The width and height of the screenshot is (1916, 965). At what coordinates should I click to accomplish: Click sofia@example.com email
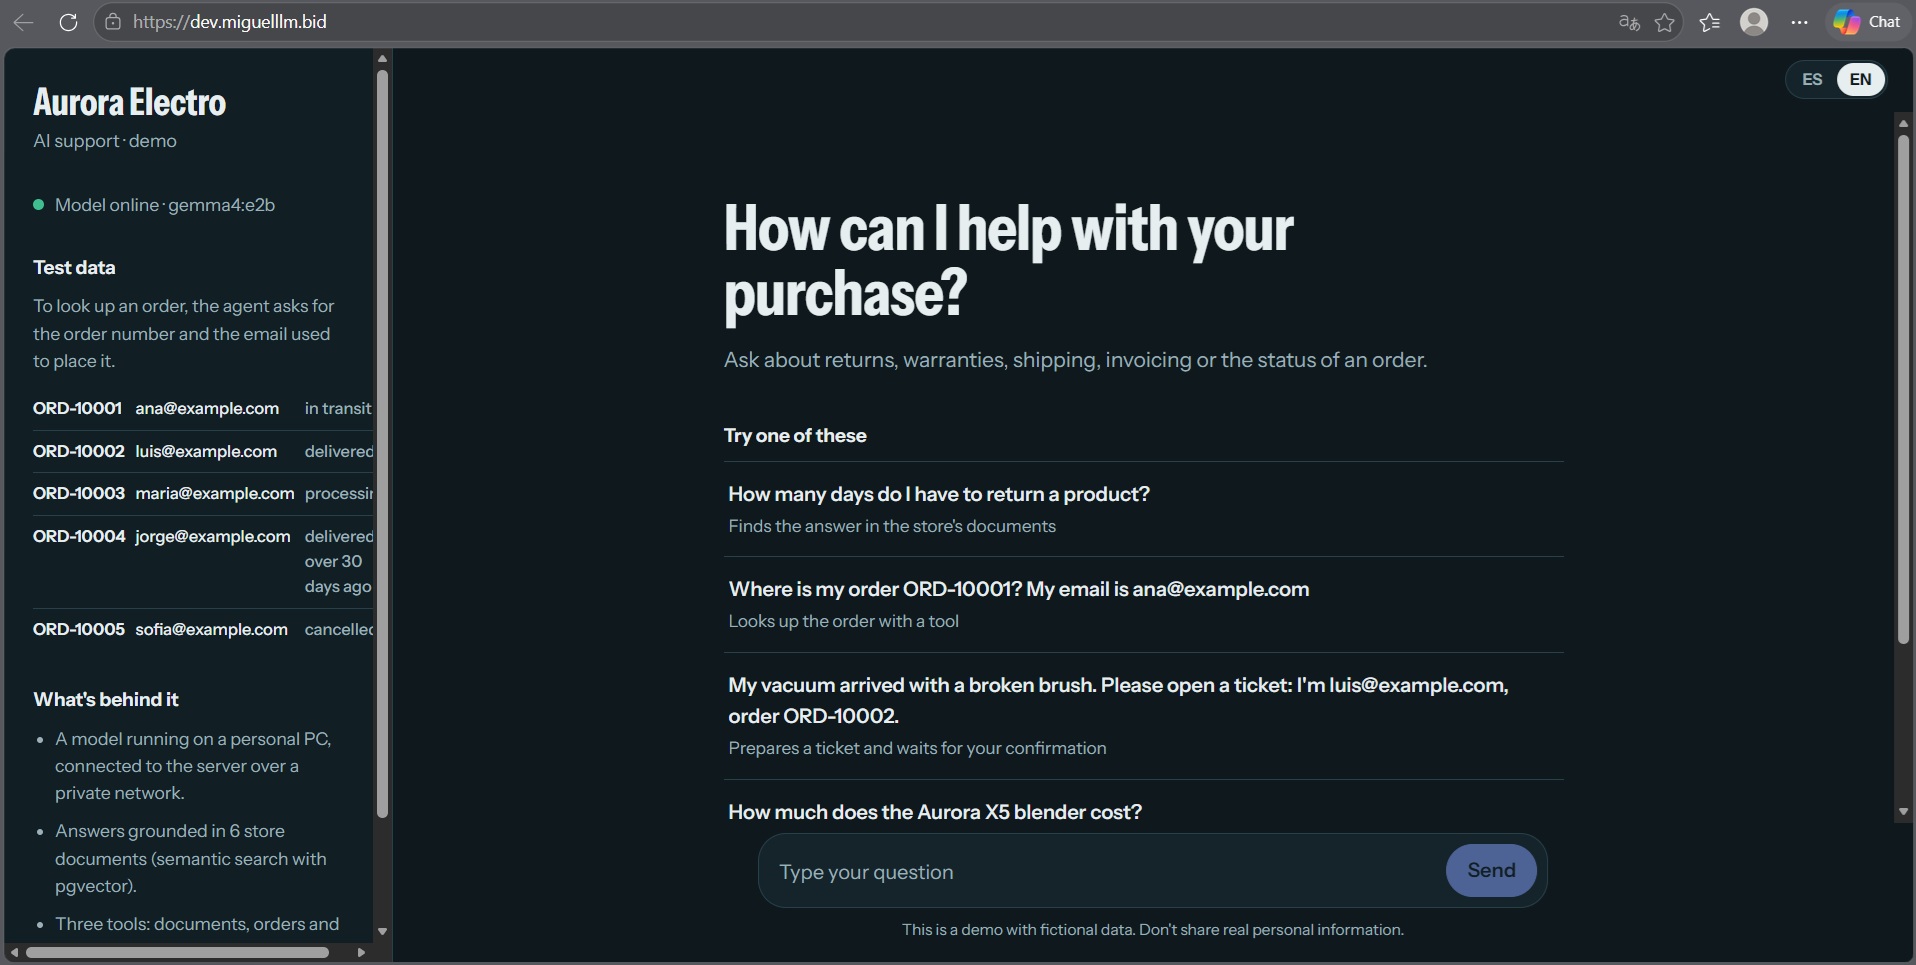pos(211,629)
